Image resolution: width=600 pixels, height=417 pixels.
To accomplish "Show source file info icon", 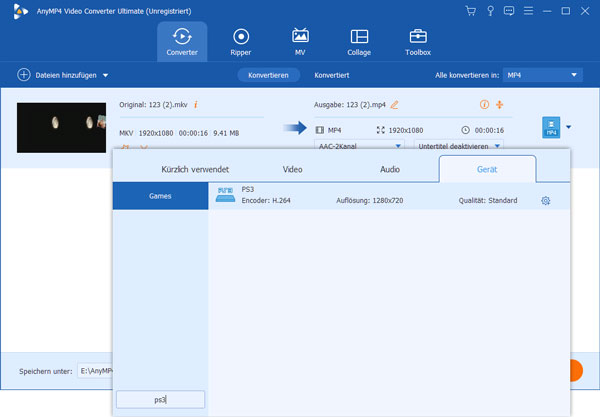I will point(196,104).
